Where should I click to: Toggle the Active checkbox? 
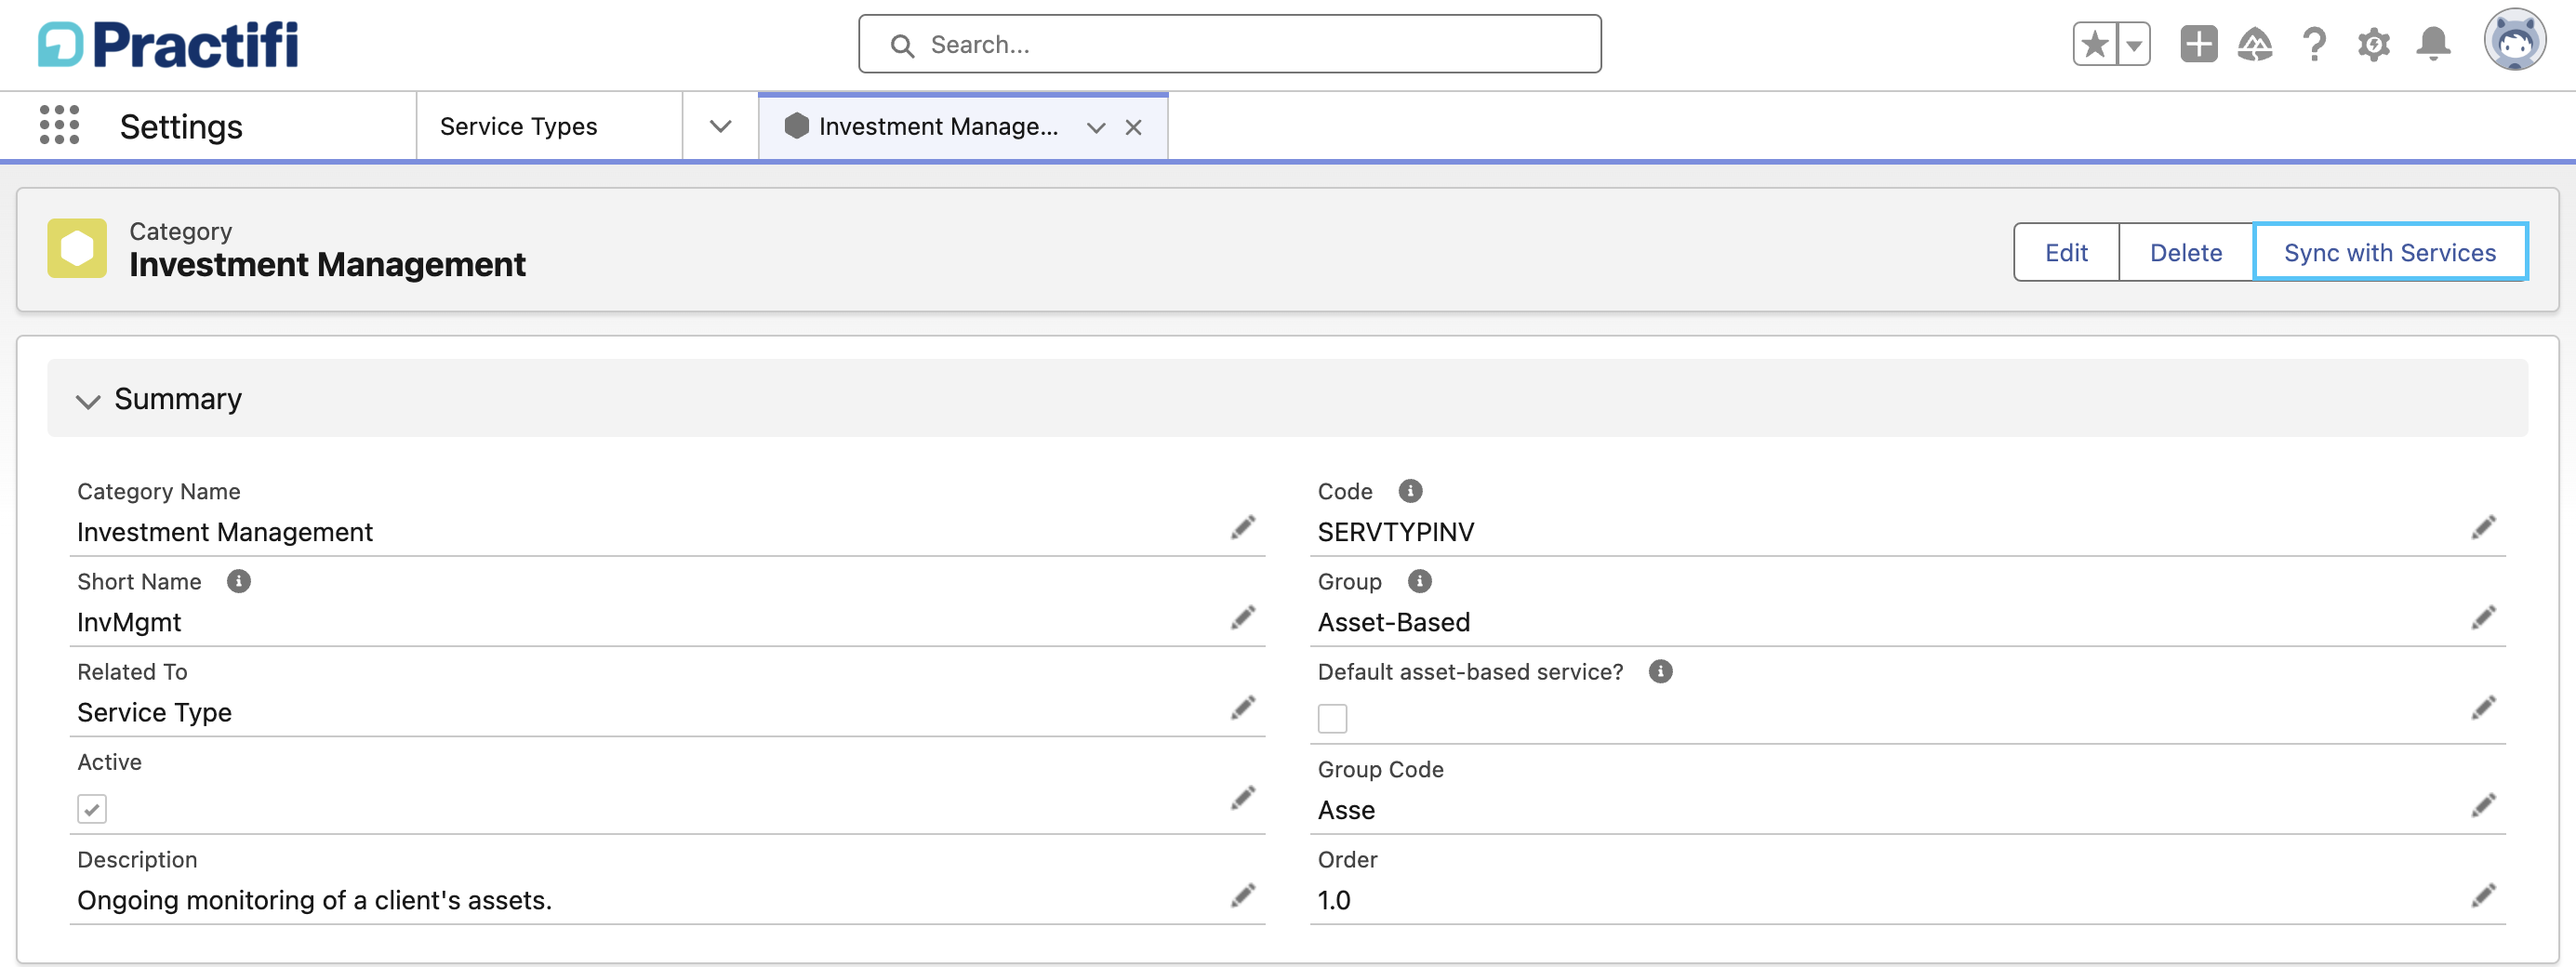click(x=92, y=808)
